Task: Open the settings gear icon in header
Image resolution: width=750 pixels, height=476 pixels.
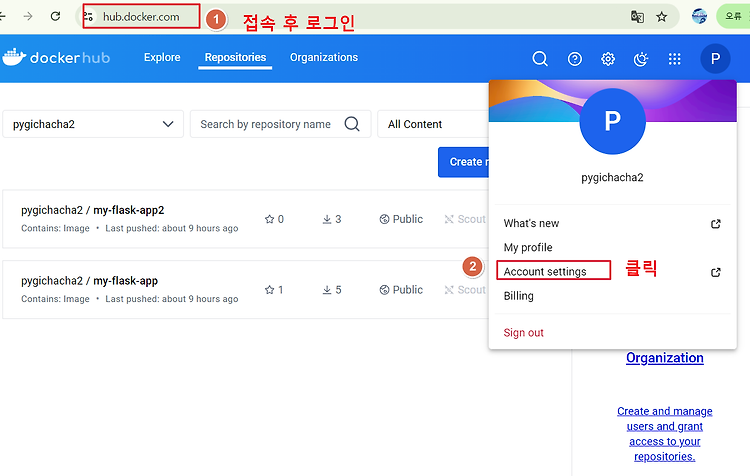Action: pyautogui.click(x=608, y=59)
